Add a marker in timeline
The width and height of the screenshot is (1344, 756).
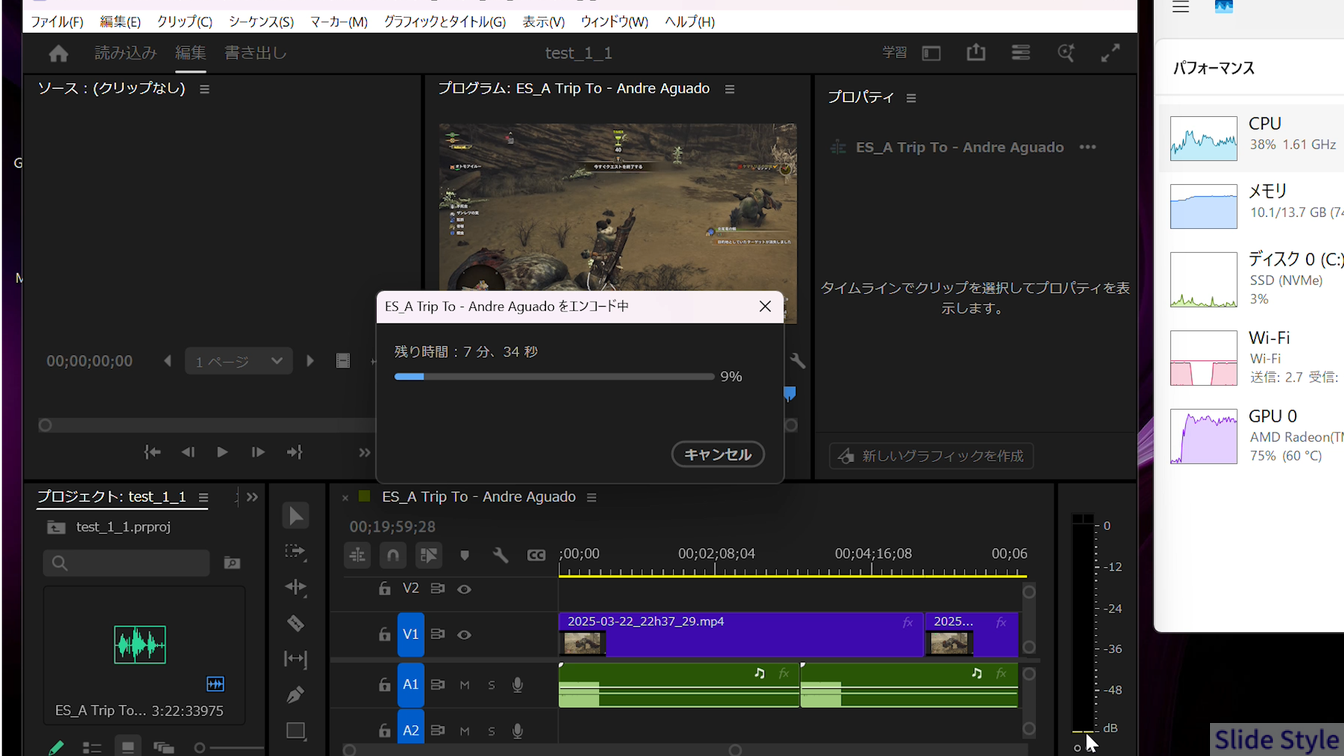coord(464,555)
